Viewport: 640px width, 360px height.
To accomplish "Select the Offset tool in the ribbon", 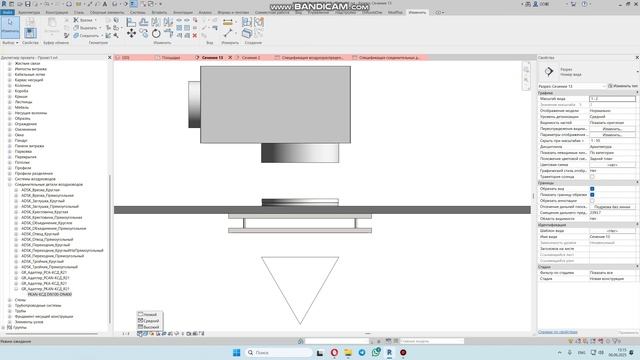I will 144,22.
